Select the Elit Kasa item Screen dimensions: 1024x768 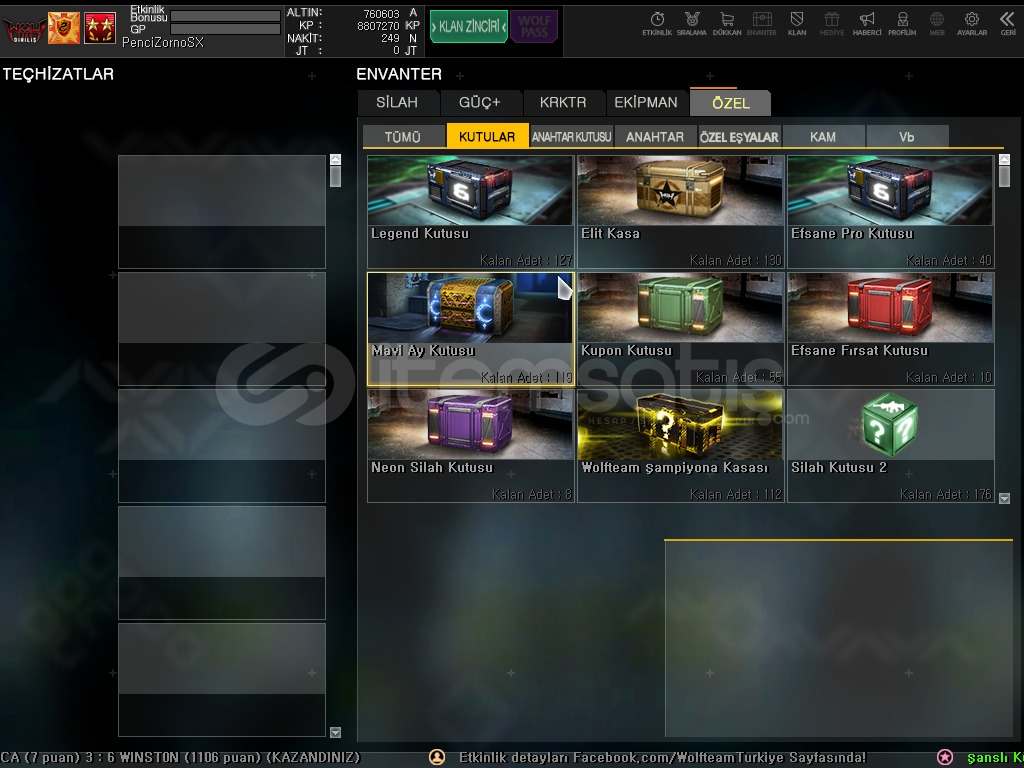(x=680, y=212)
